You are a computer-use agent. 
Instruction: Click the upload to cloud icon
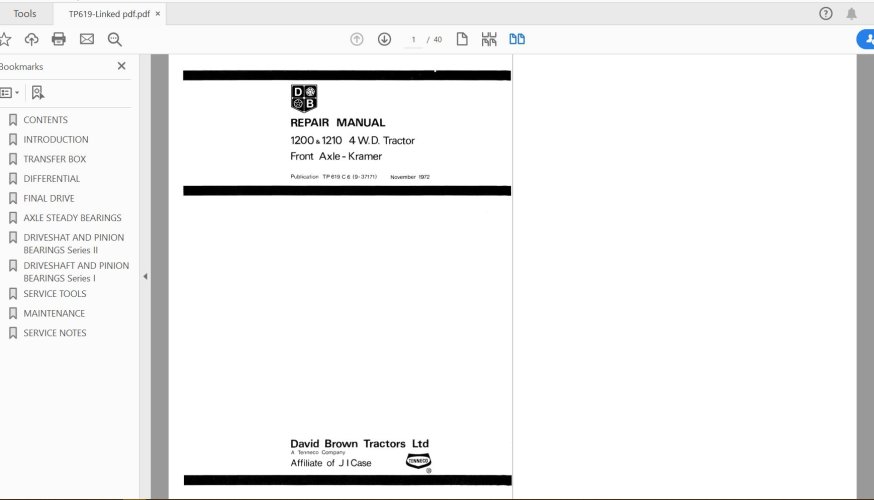[x=32, y=39]
